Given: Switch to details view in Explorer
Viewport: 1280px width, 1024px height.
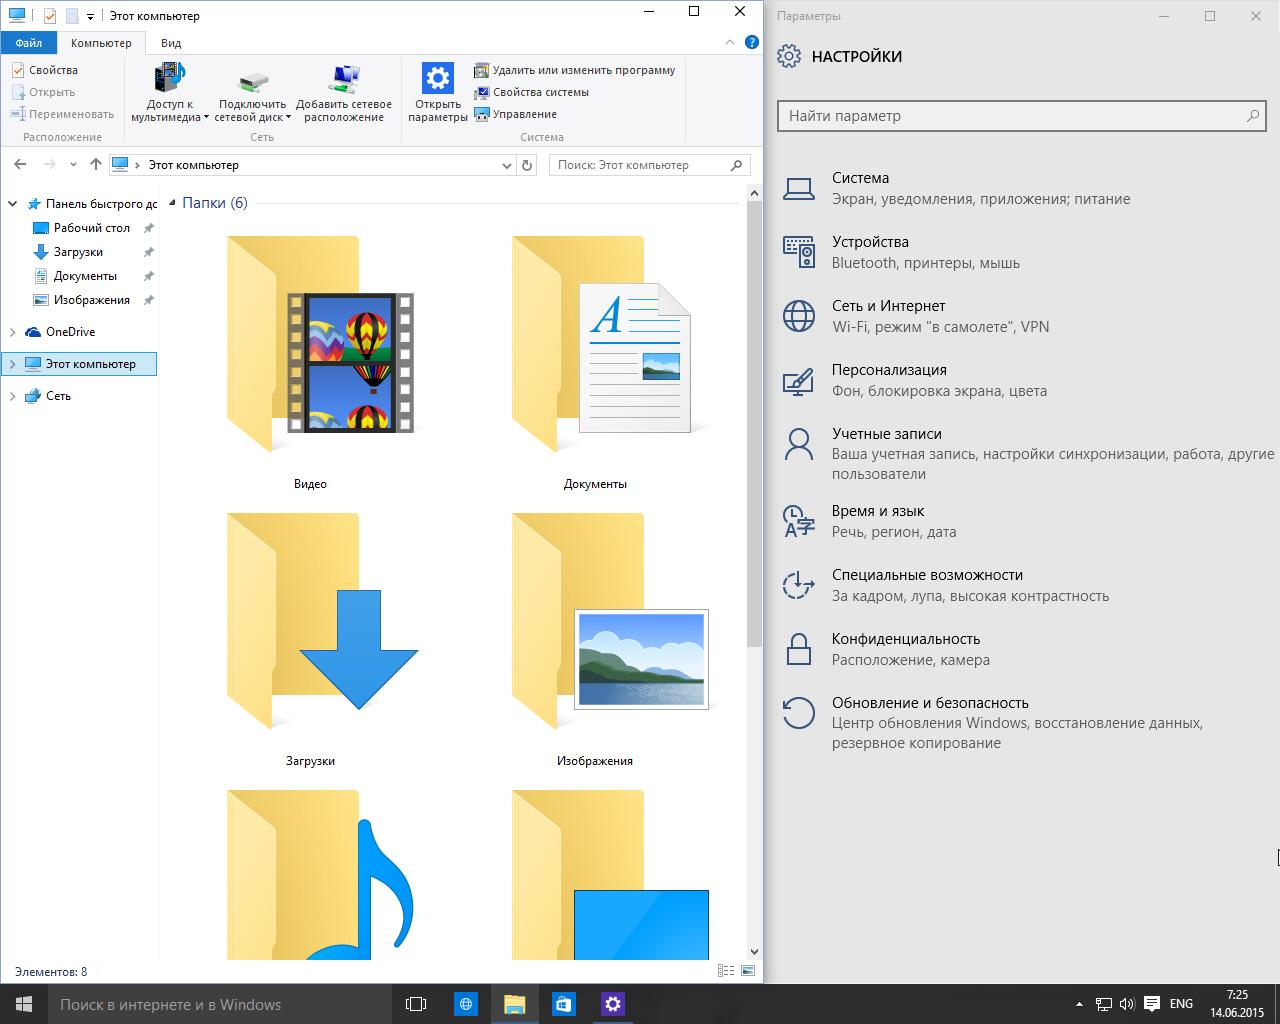Looking at the screenshot, I should click(x=726, y=971).
